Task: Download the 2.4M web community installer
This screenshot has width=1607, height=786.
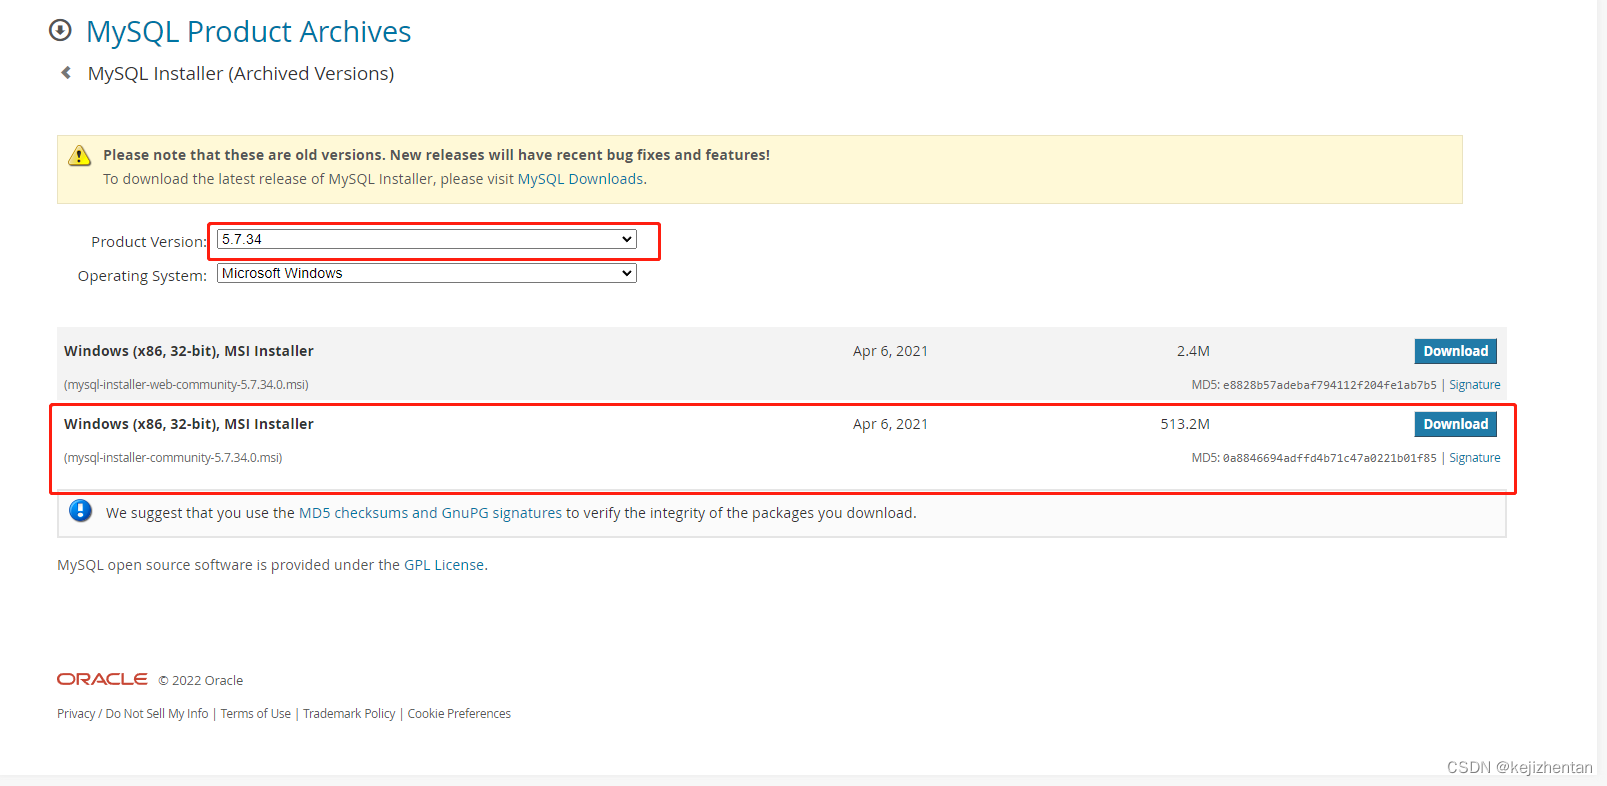Action: pos(1455,351)
